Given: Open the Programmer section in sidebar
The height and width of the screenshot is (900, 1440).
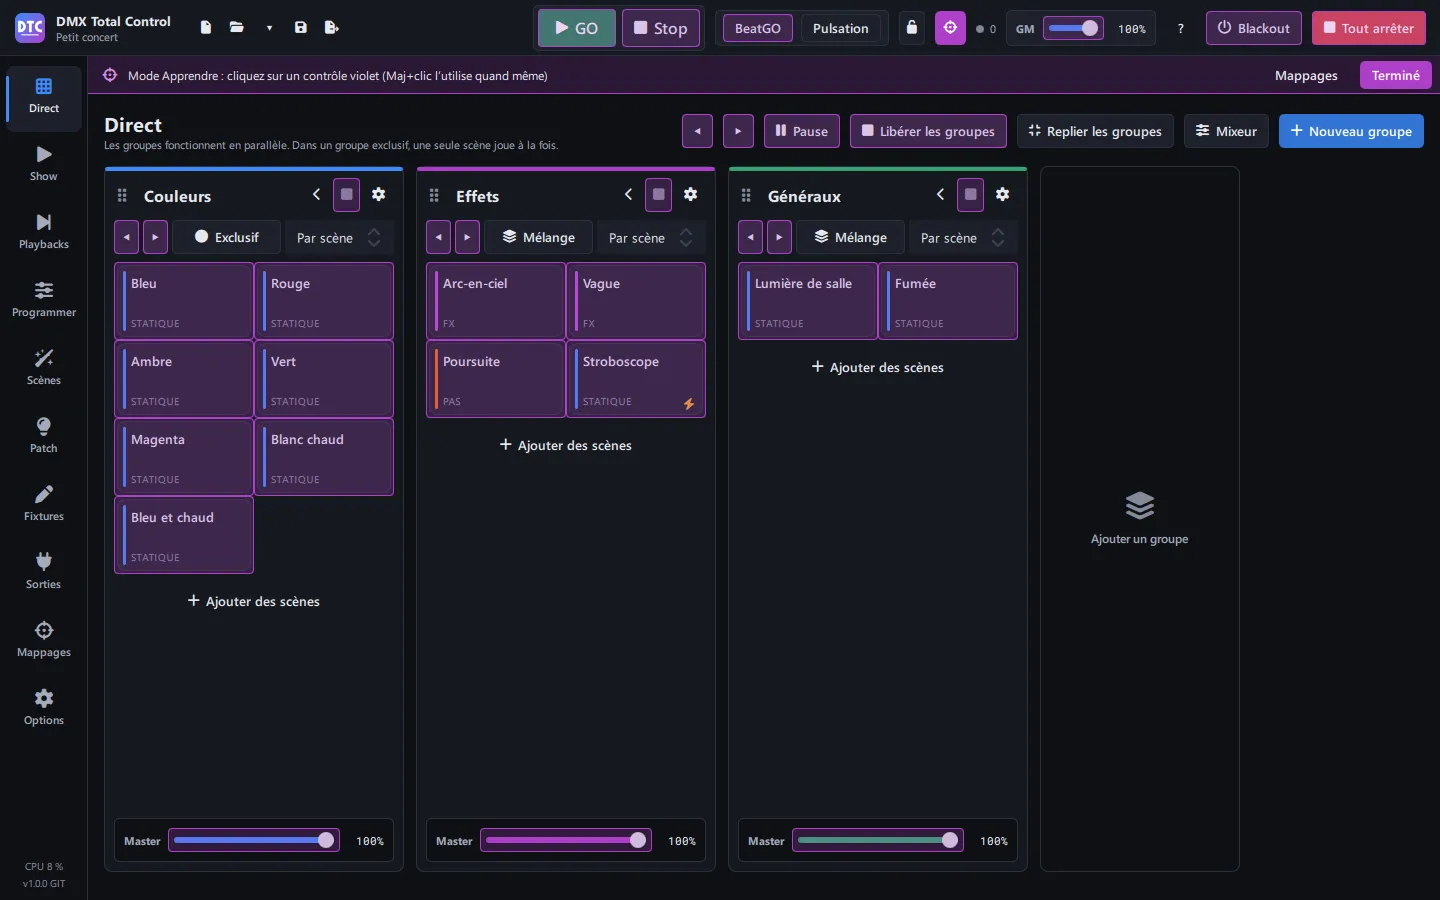Looking at the screenshot, I should (44, 301).
